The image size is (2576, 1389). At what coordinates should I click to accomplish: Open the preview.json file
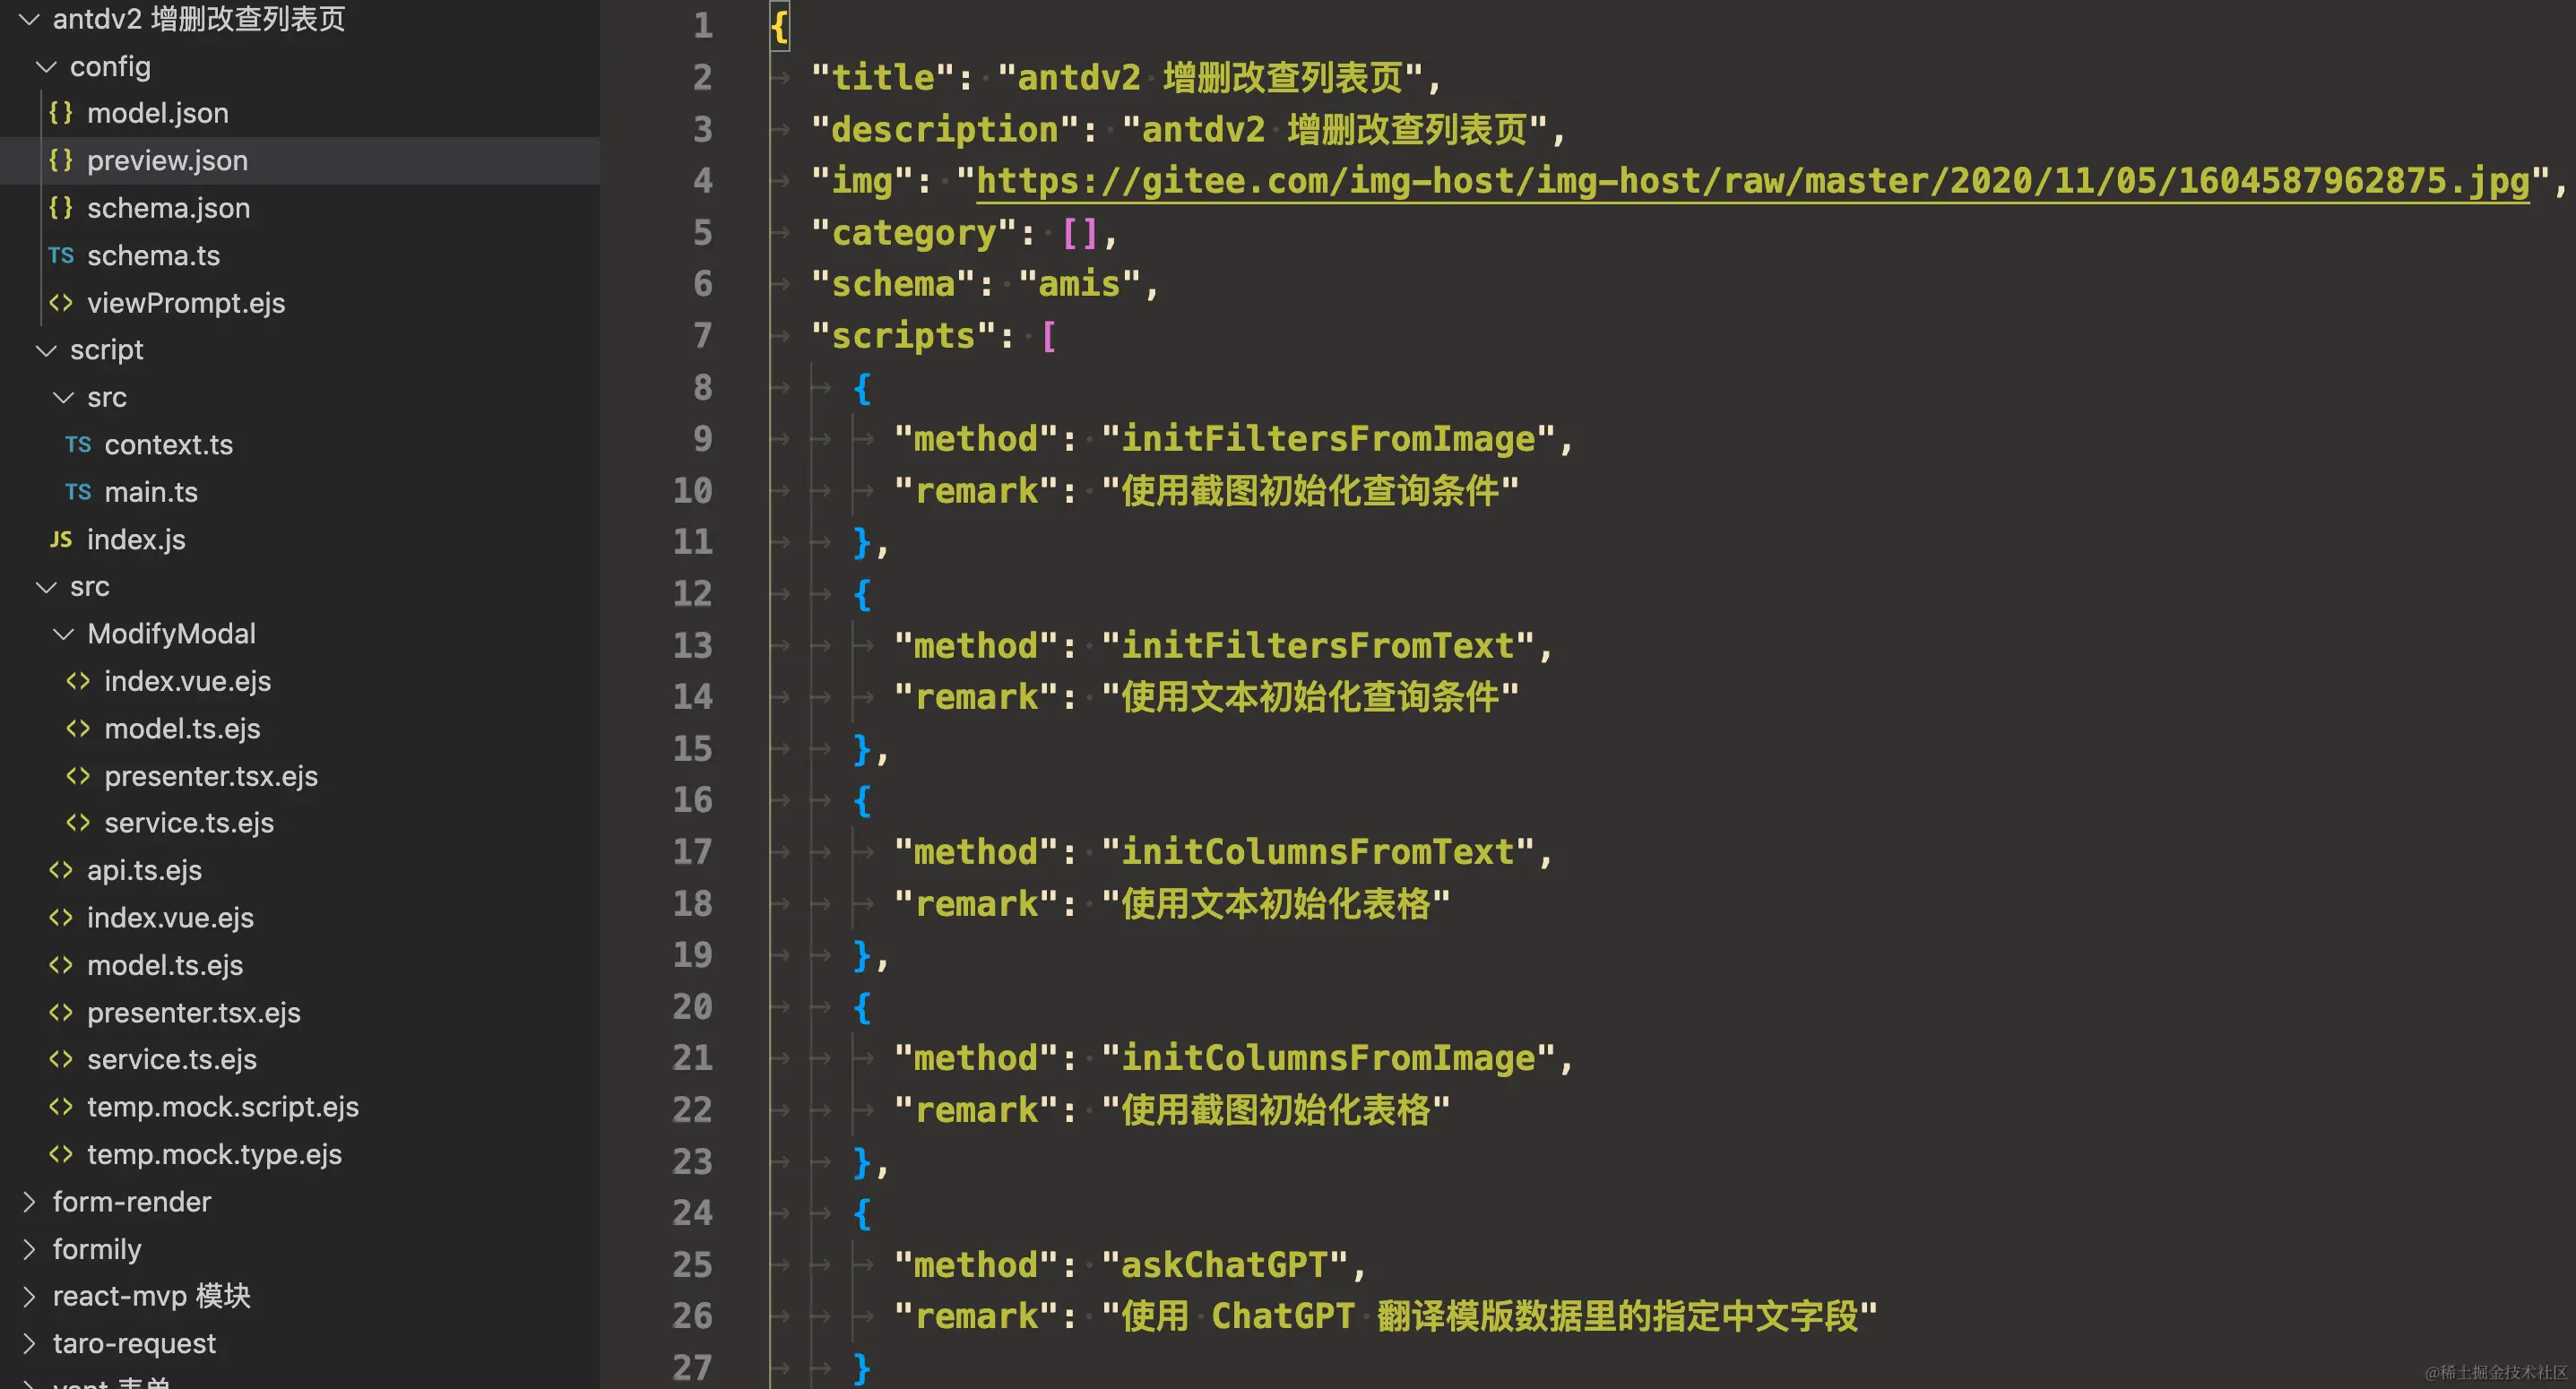click(167, 161)
